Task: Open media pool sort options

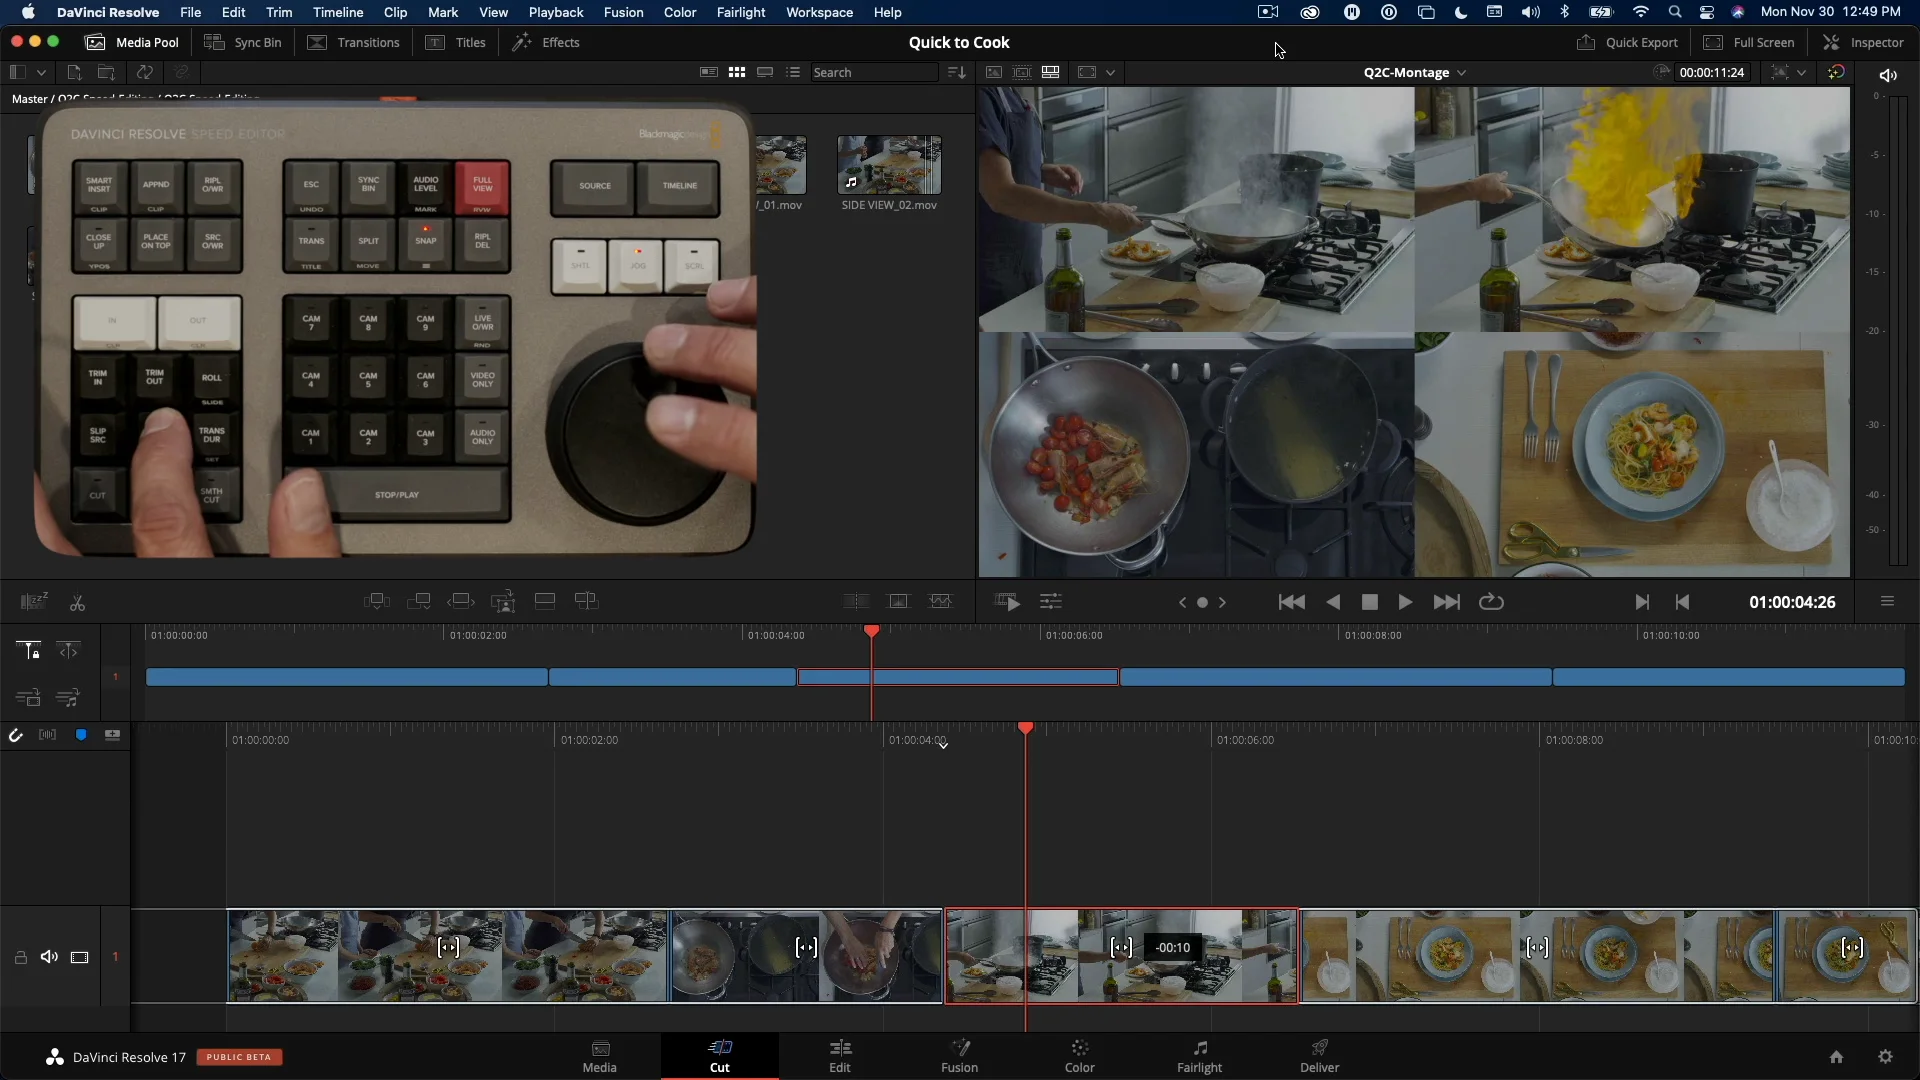Action: [956, 72]
